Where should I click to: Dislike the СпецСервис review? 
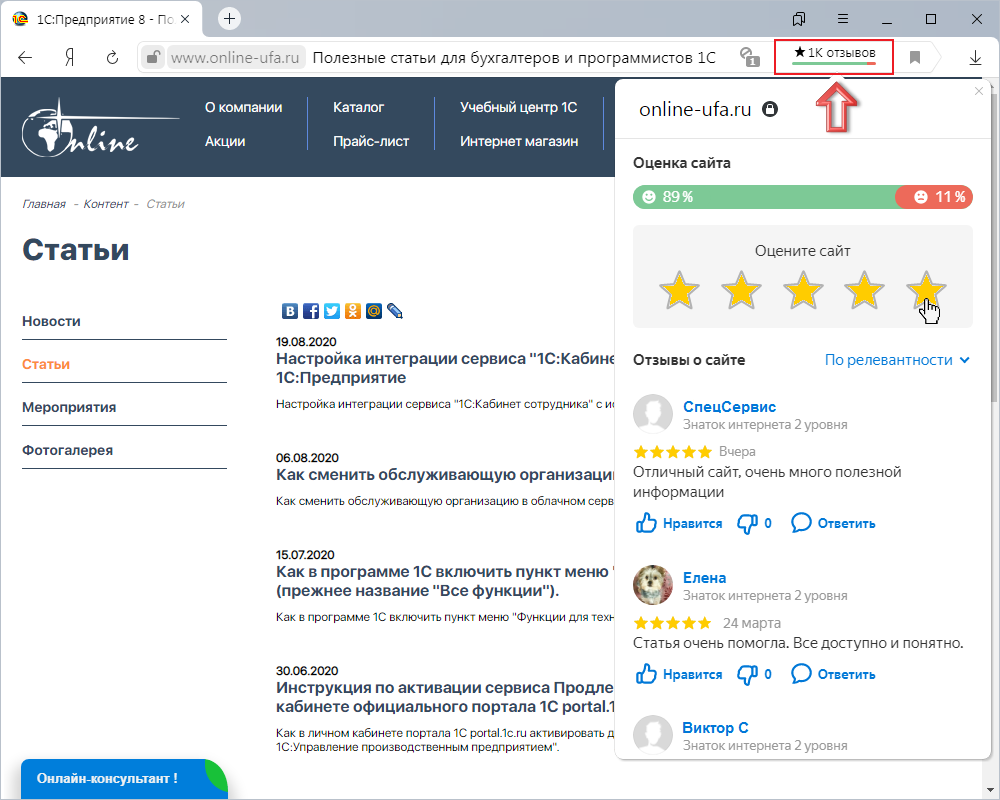pyautogui.click(x=754, y=523)
